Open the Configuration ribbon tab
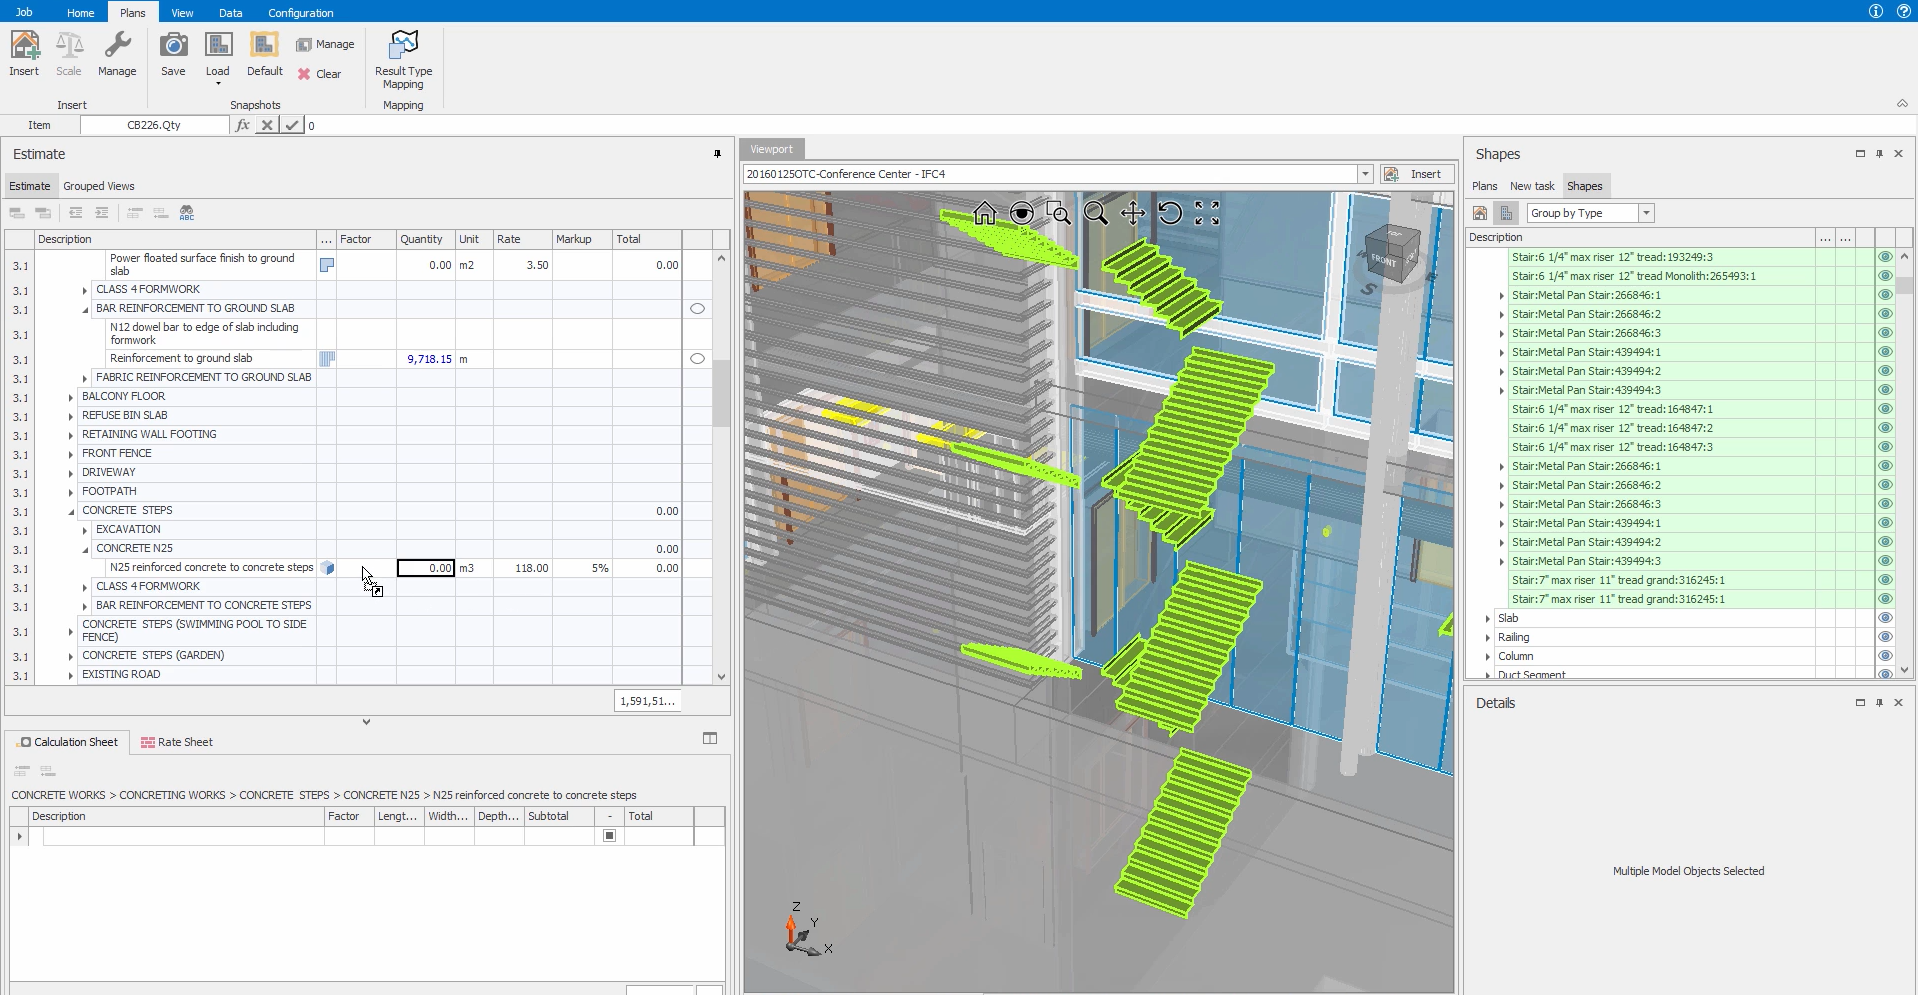1918x995 pixels. pos(300,13)
